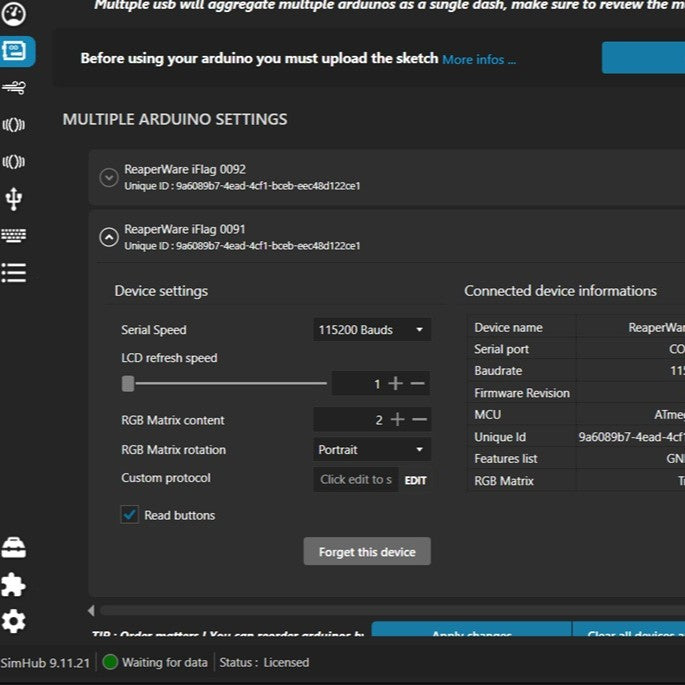This screenshot has height=685, width=685.
Task: Click the Custom protocol text field
Action: [356, 480]
